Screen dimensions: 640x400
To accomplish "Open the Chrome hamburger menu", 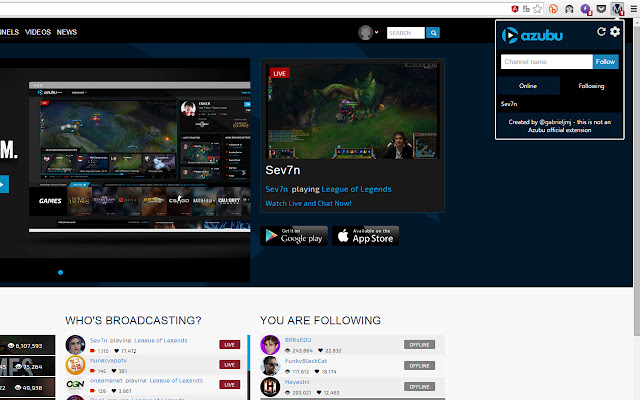I will coord(633,9).
